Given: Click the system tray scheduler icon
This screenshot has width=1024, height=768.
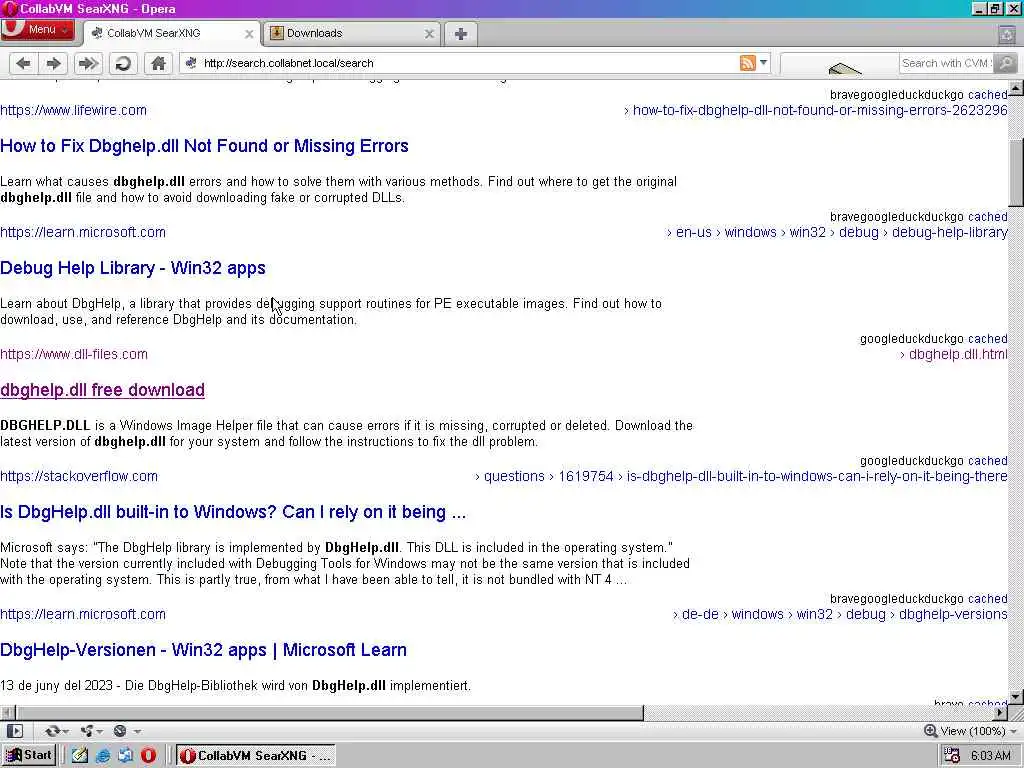Looking at the screenshot, I should click(952, 756).
